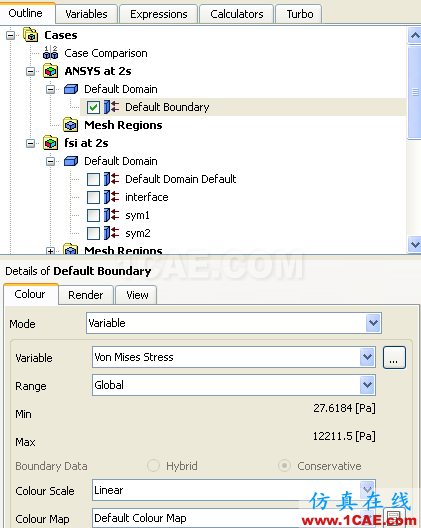This screenshot has width=421, height=528.
Task: Select the Hybrid boundary data radio button
Action: tap(153, 466)
